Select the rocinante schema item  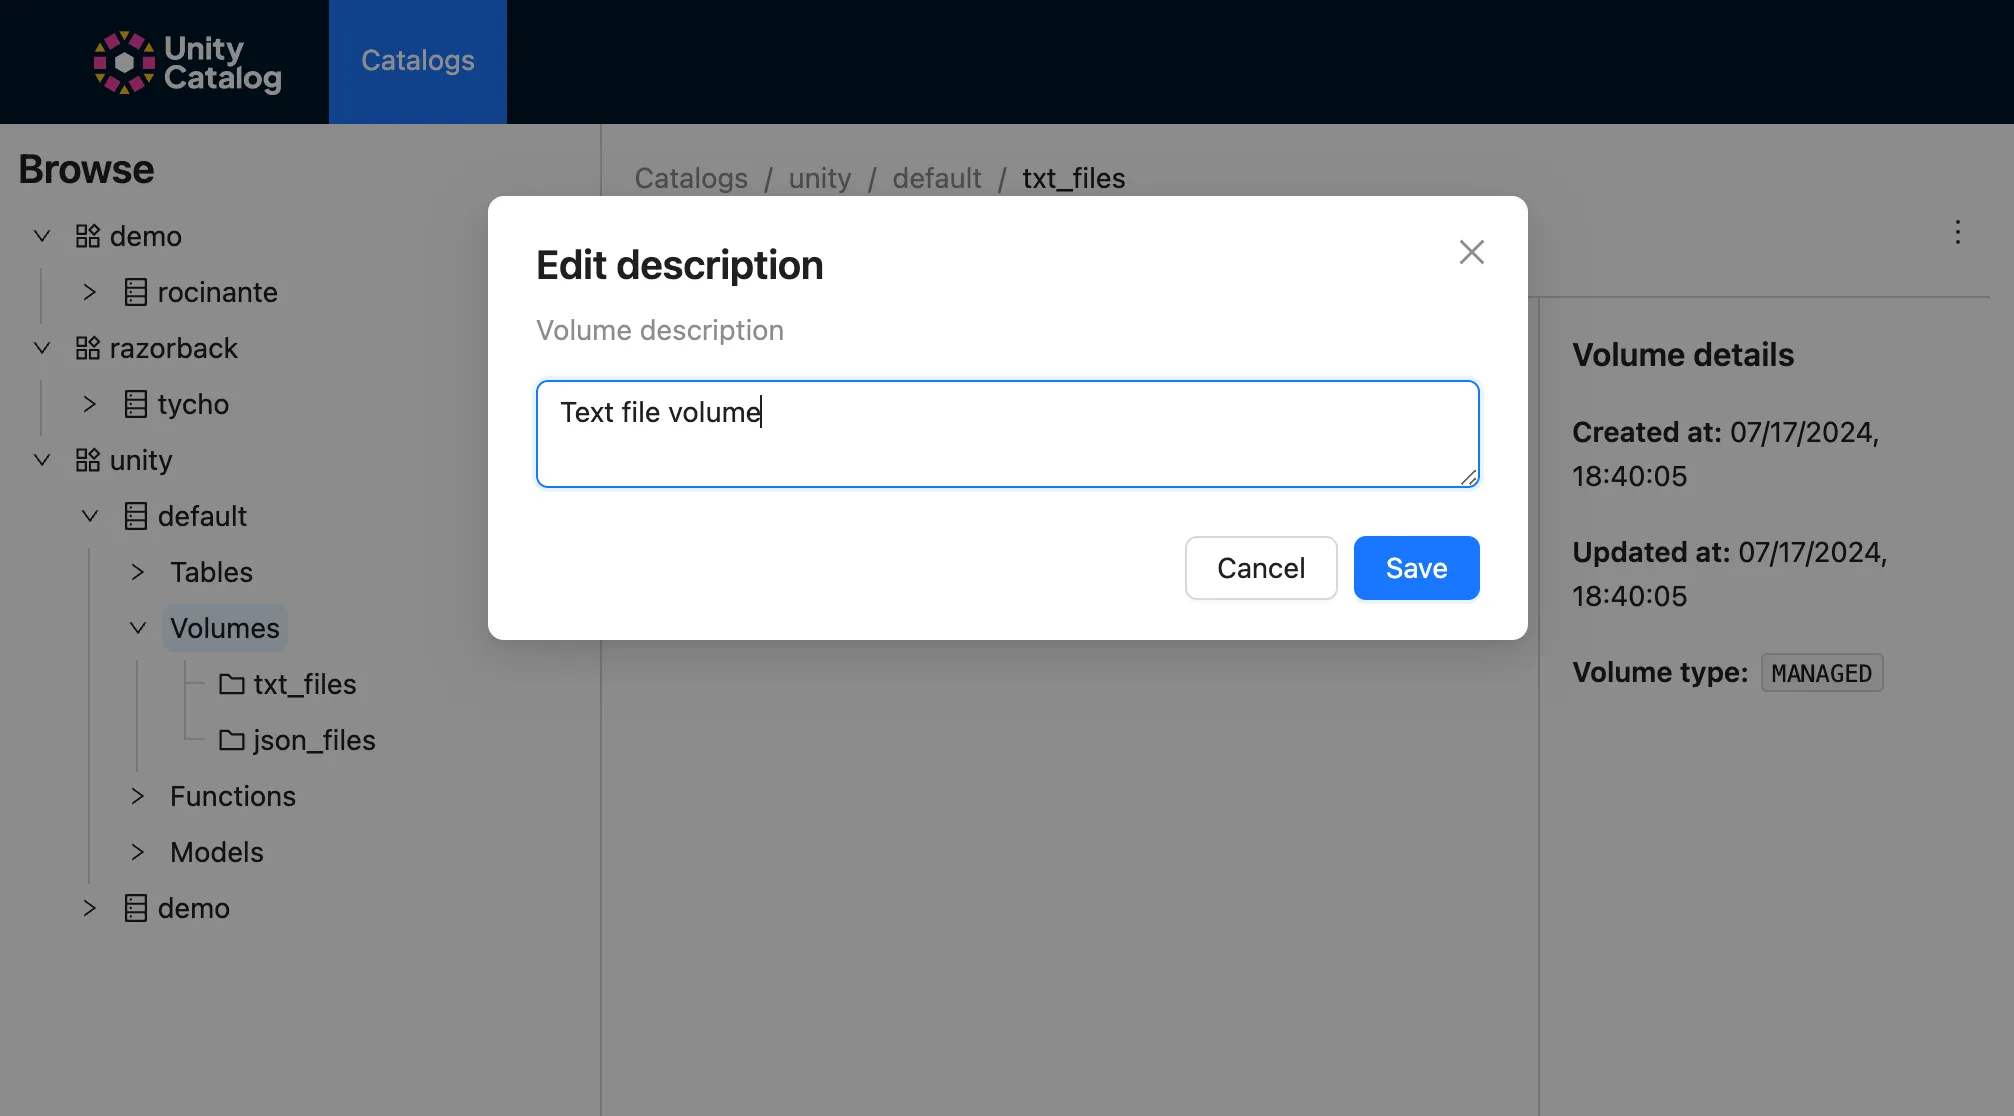218,292
